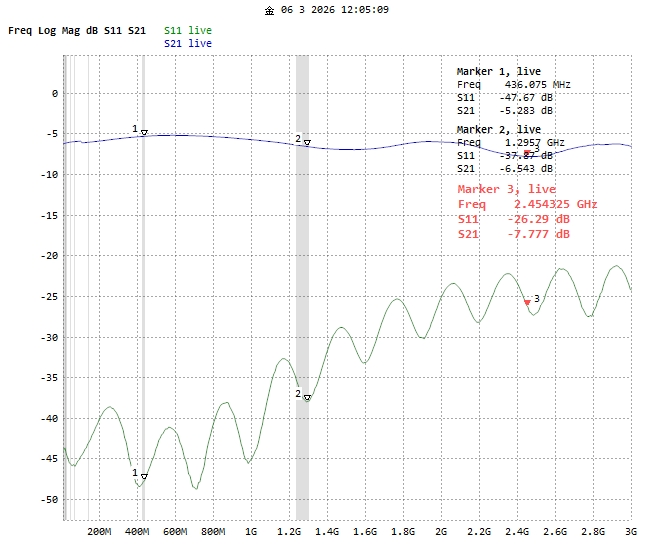Select marker 2 triangle on green S11 trace
This screenshot has height=556, width=654.
tap(307, 398)
